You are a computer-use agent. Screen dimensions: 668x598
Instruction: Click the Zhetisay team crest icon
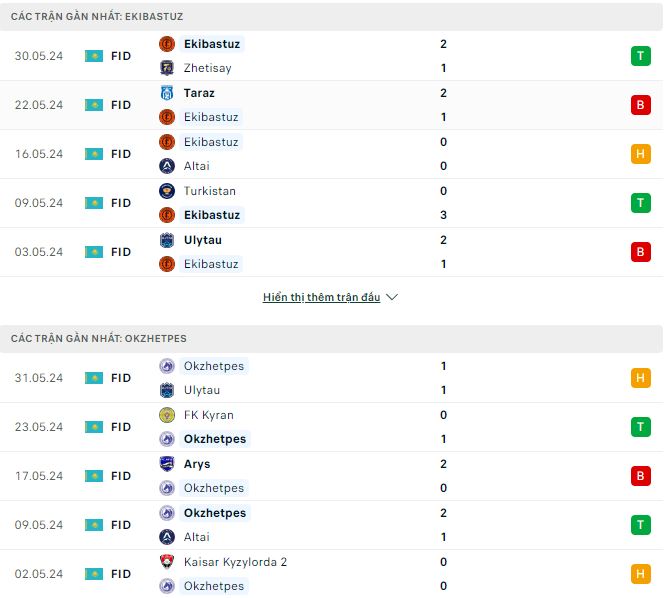point(167,68)
